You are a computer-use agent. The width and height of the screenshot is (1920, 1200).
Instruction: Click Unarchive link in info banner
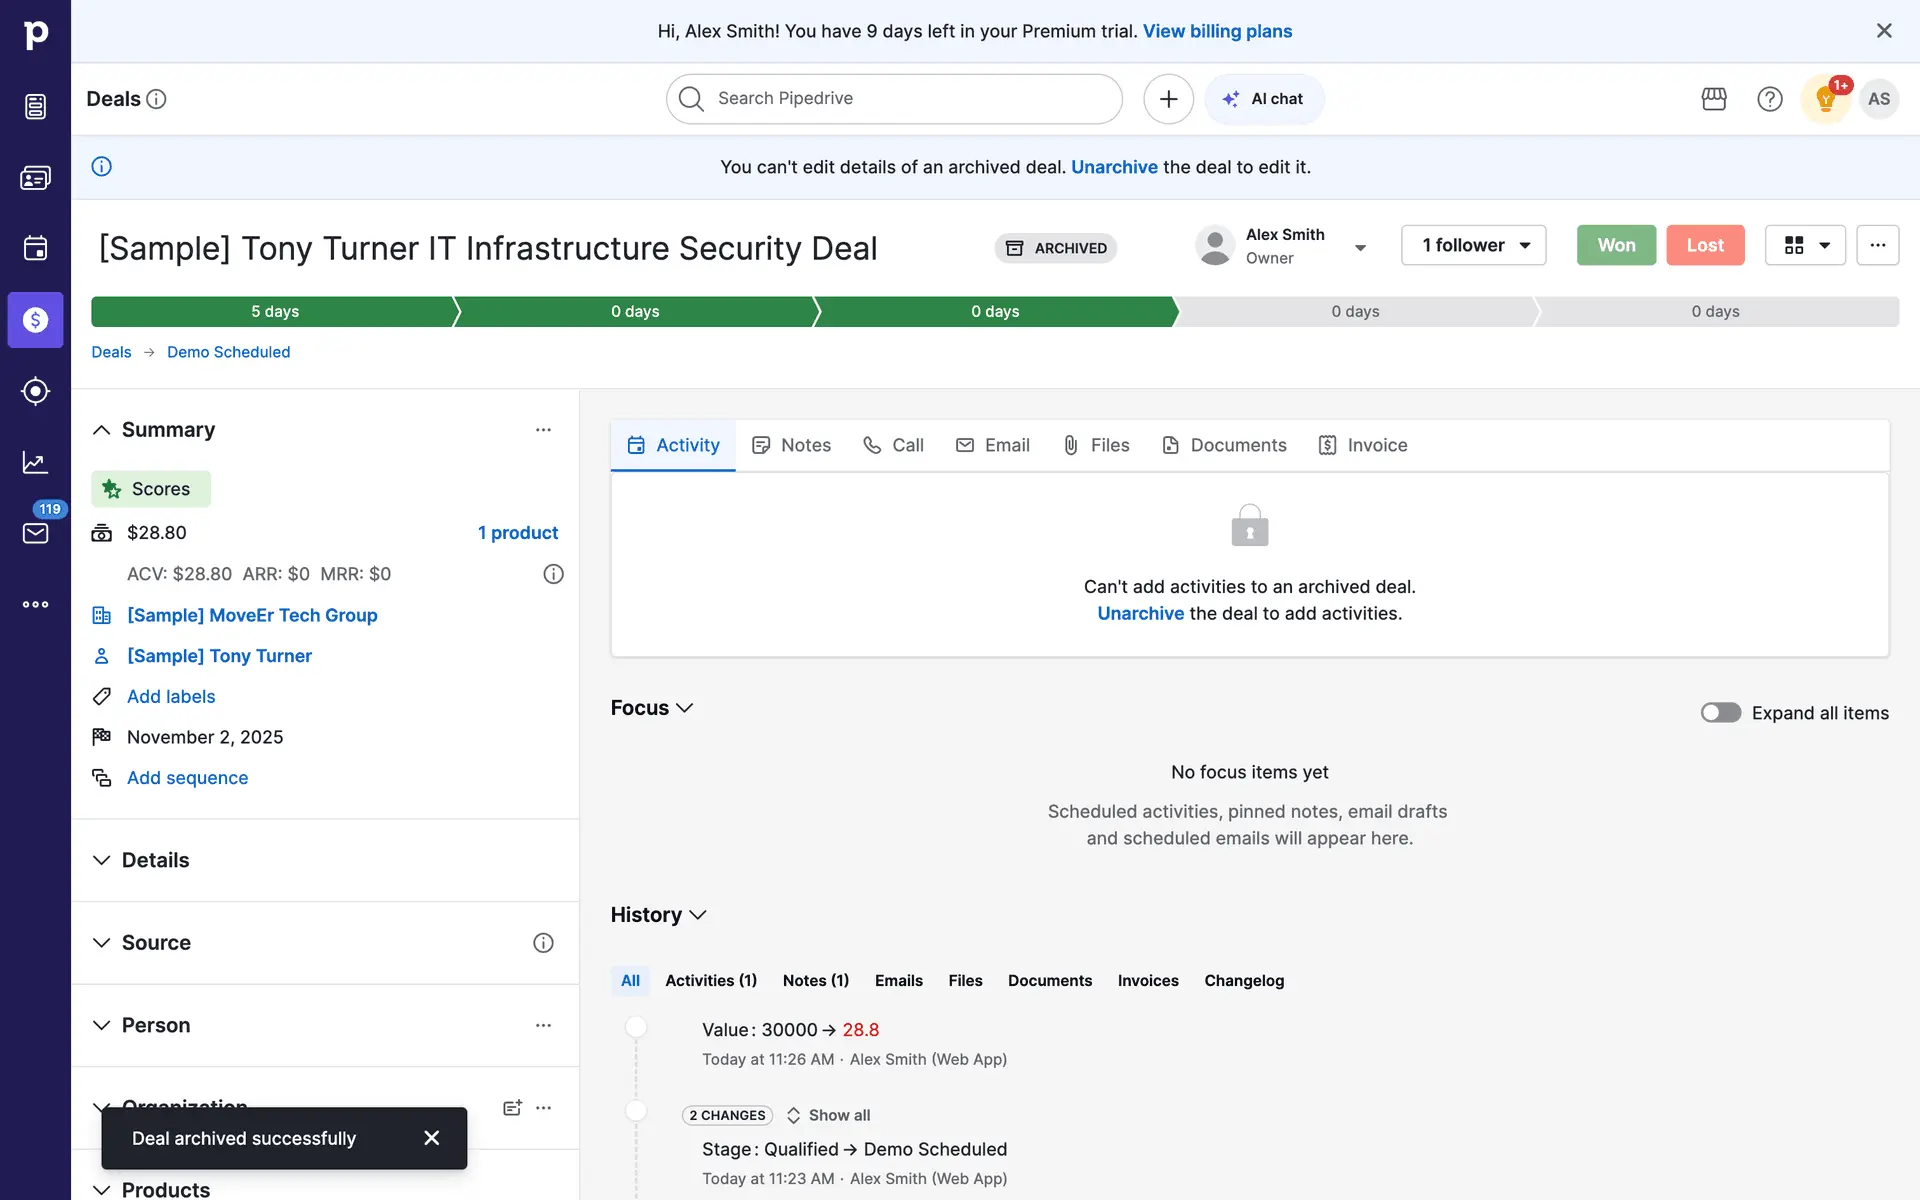click(x=1114, y=167)
